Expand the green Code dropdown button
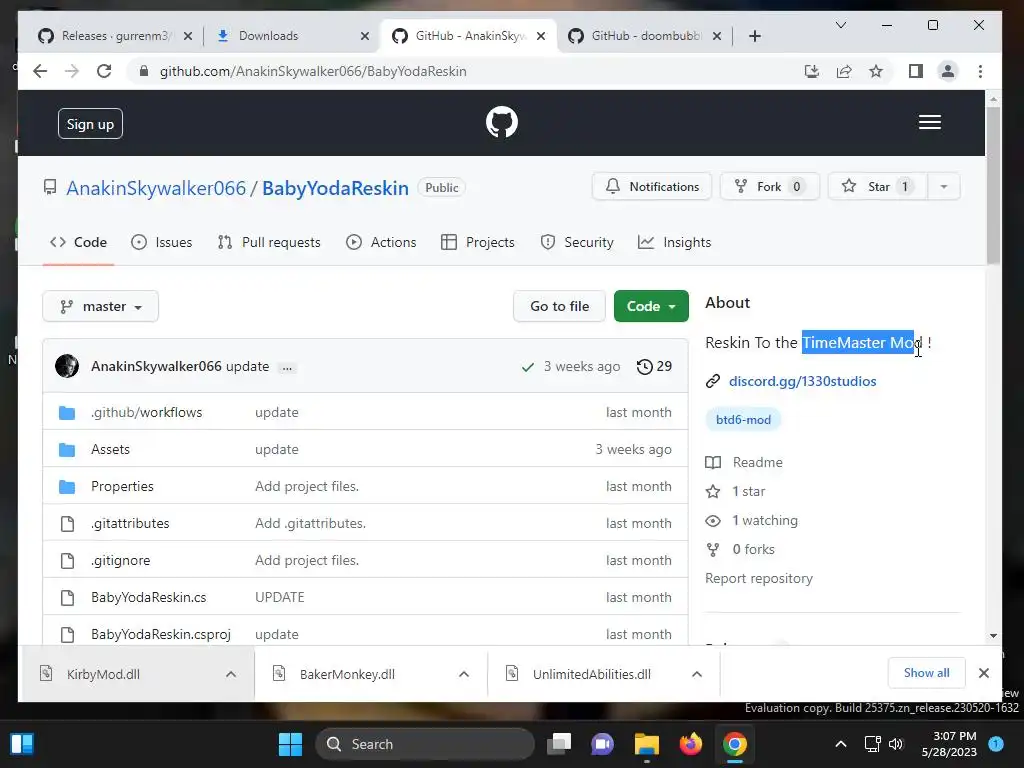Screen dimensions: 1024x768 pyautogui.click(x=650, y=306)
